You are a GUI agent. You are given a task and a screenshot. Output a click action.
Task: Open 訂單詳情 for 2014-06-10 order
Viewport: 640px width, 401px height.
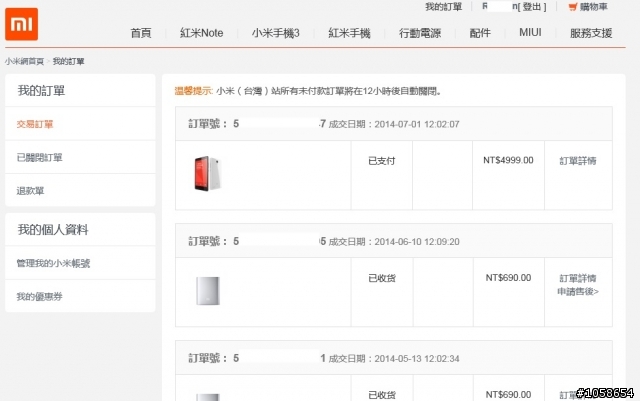point(578,278)
